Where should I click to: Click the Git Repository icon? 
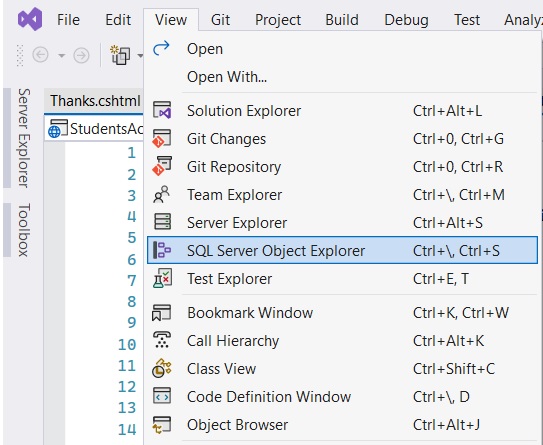[161, 166]
